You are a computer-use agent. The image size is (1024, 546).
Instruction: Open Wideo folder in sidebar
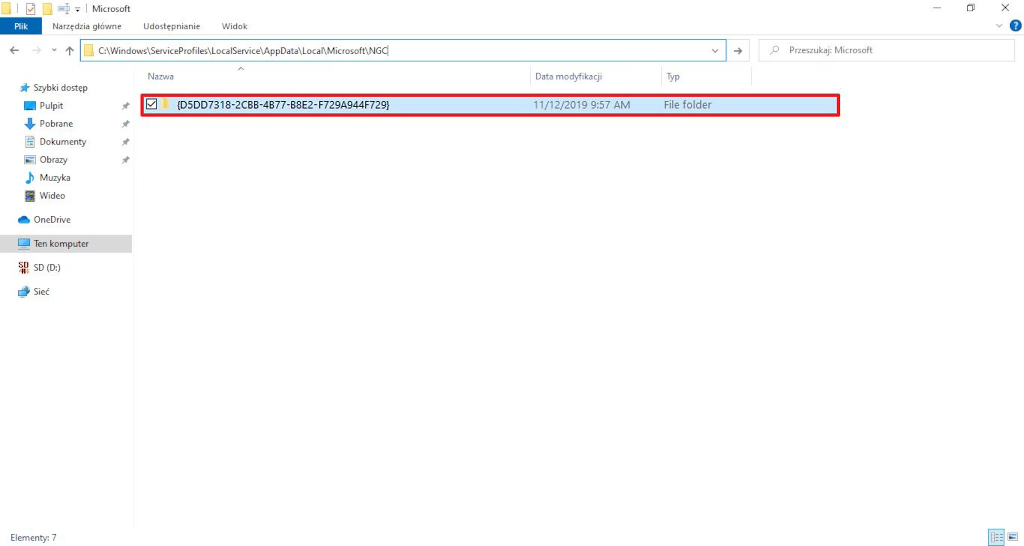(x=52, y=195)
